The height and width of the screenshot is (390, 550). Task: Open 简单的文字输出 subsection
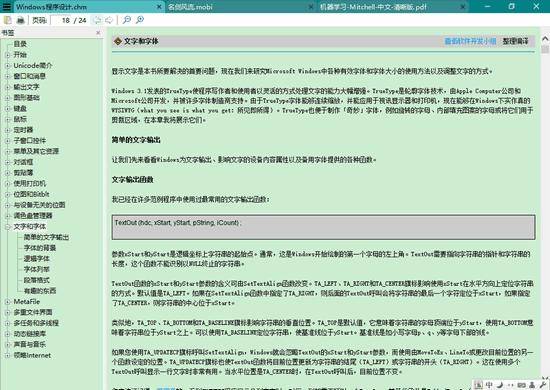[x=46, y=237]
